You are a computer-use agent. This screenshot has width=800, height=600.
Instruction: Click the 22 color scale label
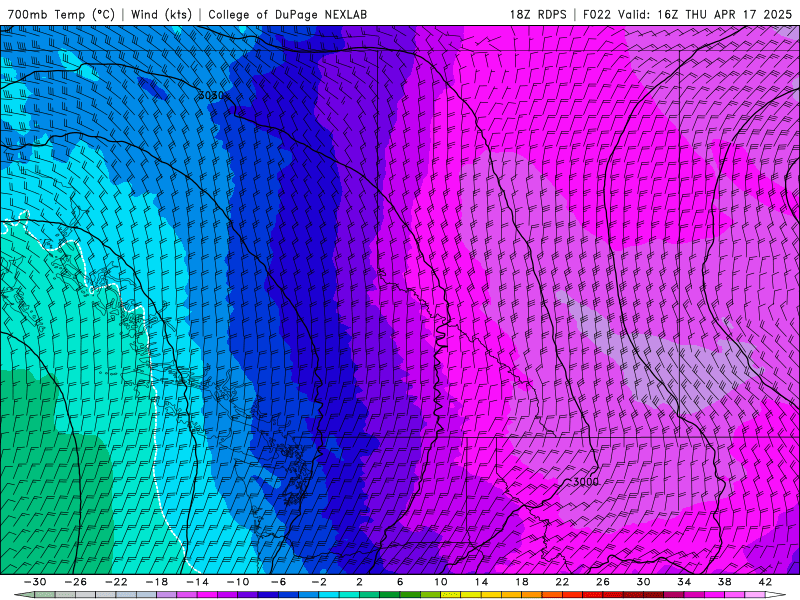[562, 582]
